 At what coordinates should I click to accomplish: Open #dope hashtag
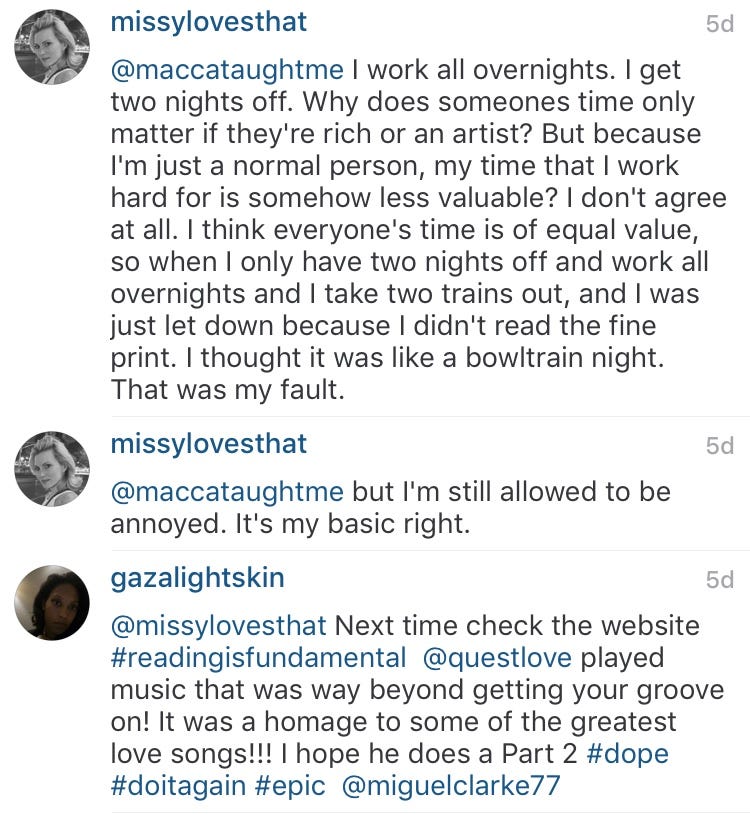click(628, 754)
